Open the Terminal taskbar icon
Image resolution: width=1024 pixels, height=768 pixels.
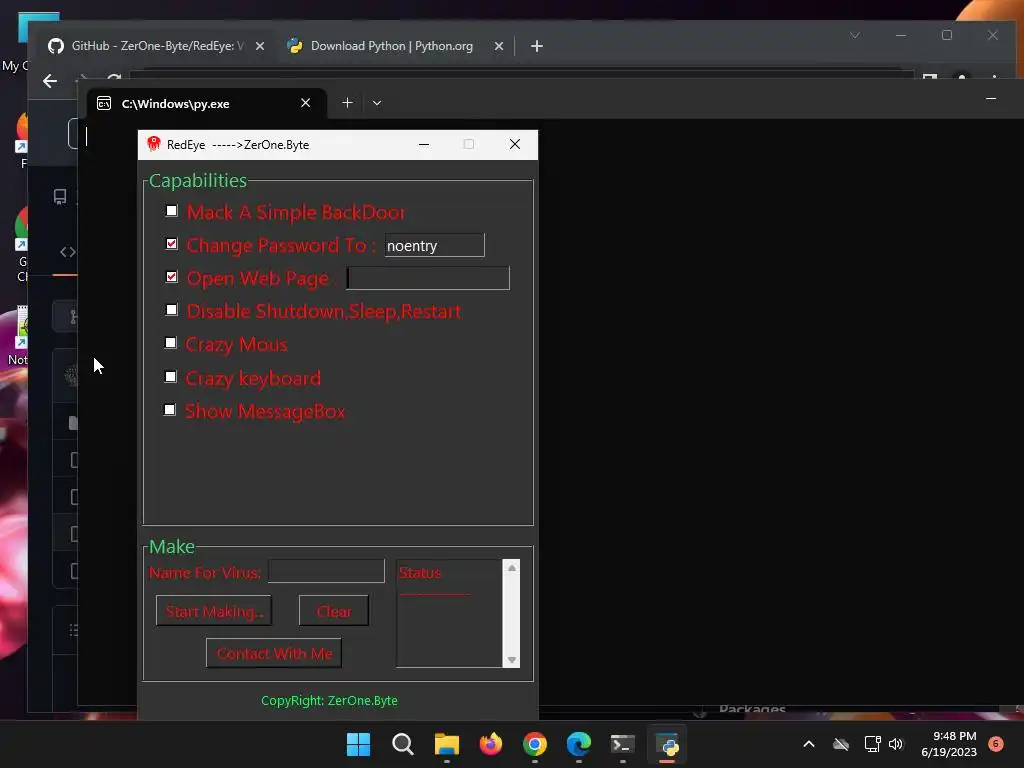click(x=622, y=744)
